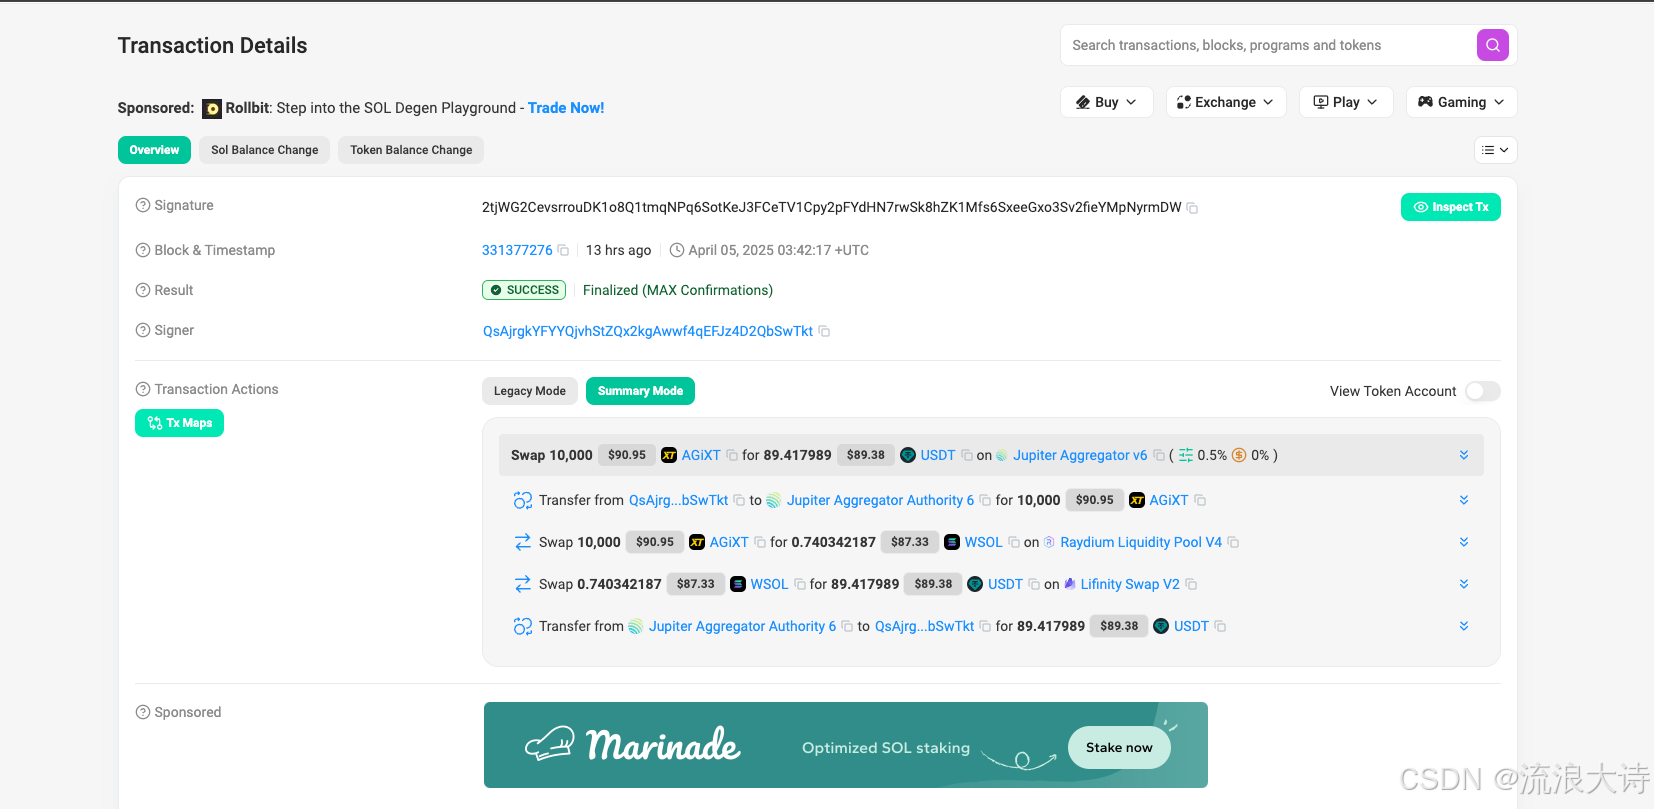Copy Jupiter Aggregator Authority 6 in first transfer
This screenshot has width=1654, height=809.
[985, 500]
